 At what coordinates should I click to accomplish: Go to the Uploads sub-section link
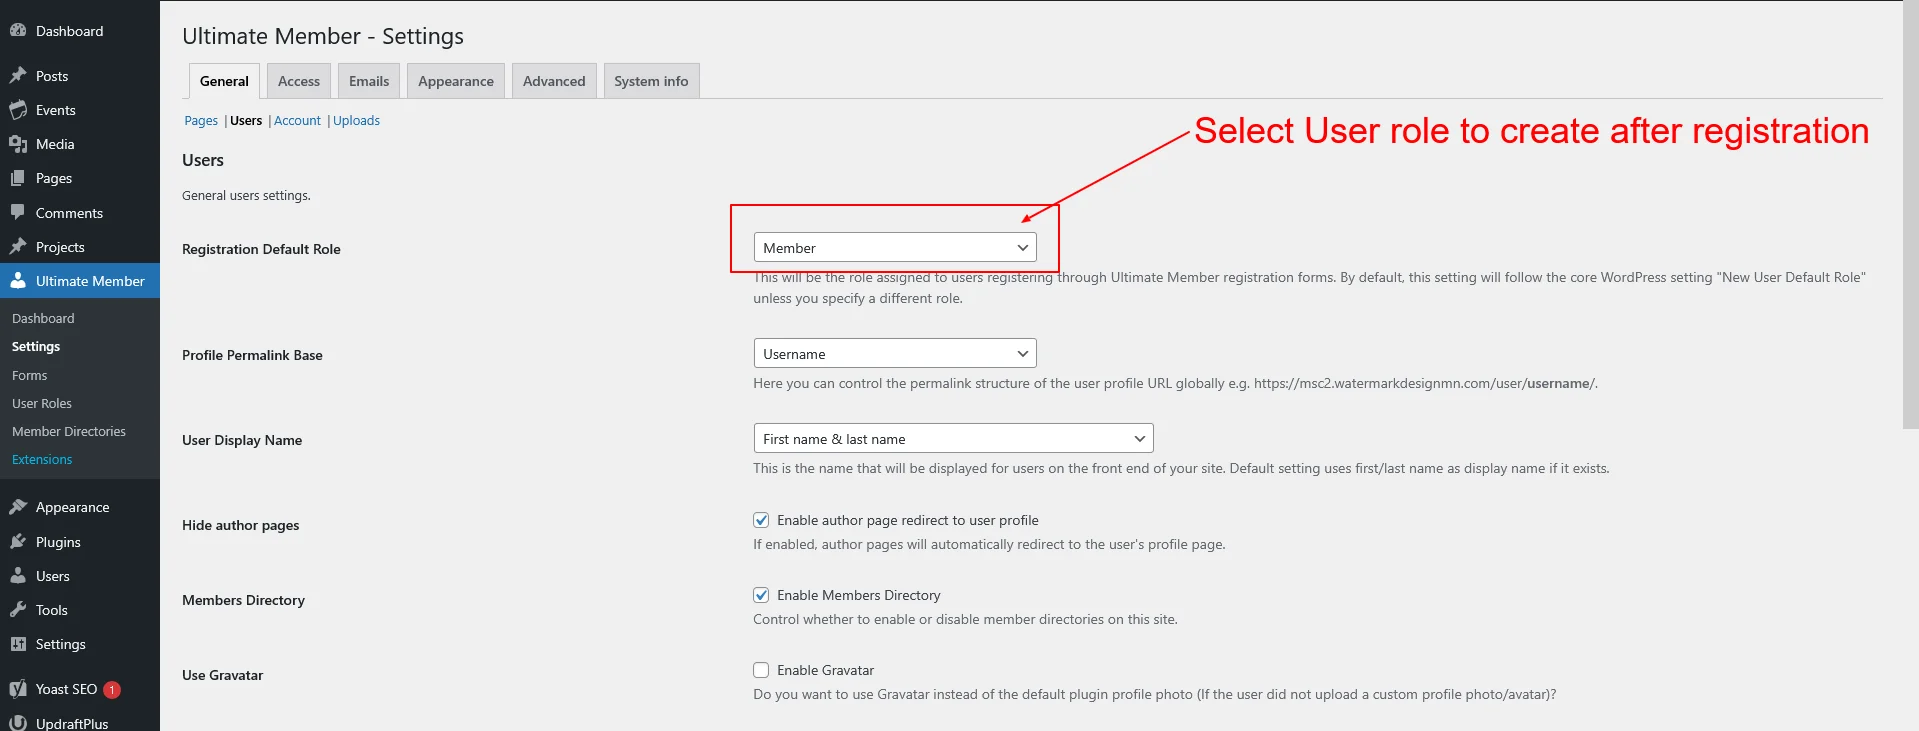coord(356,120)
